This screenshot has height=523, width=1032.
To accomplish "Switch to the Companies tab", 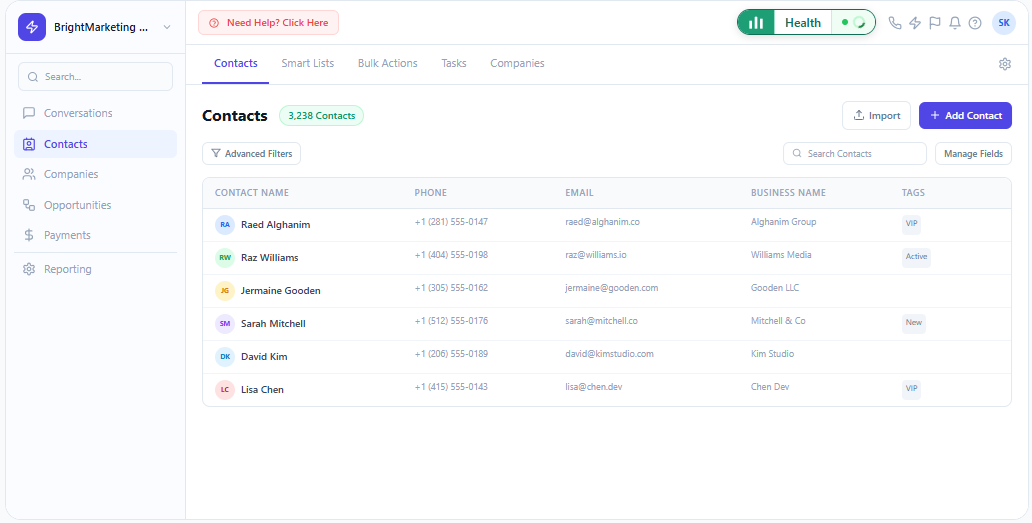I will click(517, 64).
